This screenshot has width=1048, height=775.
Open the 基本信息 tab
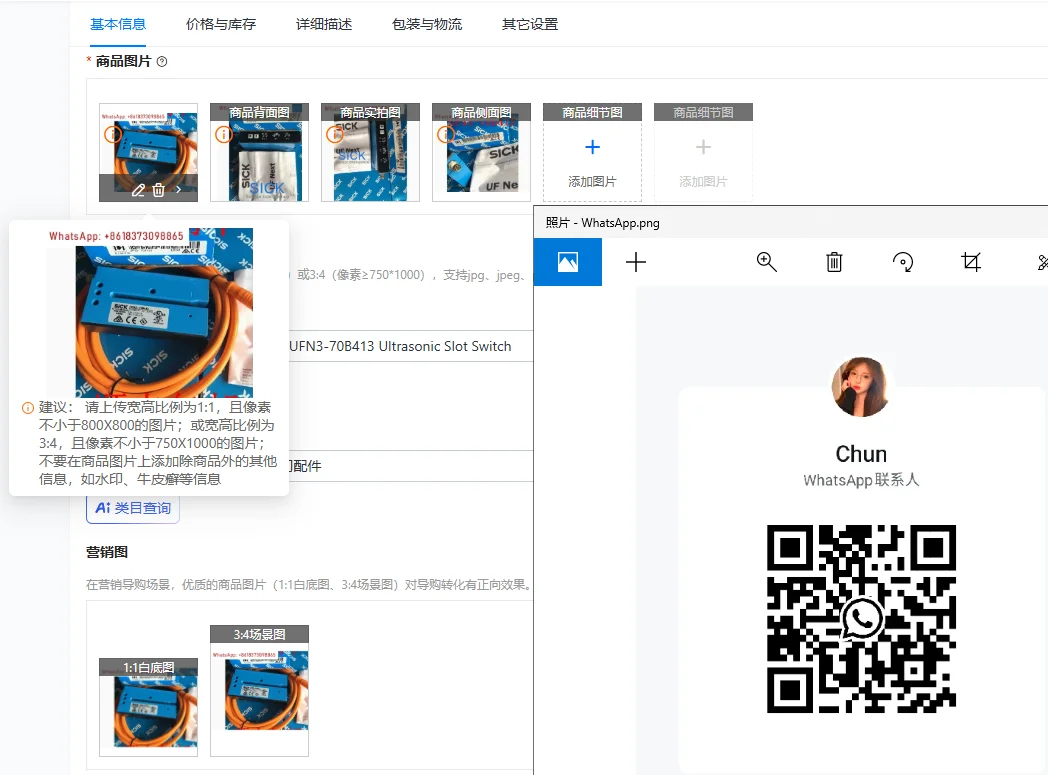pyautogui.click(x=118, y=25)
